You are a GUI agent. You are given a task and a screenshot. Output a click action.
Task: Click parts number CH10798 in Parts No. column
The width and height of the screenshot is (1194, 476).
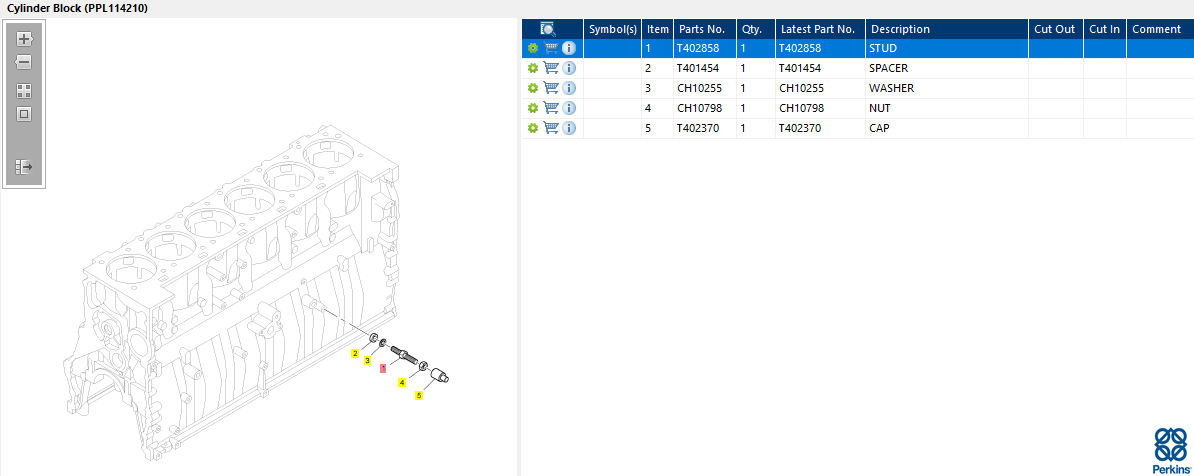coord(699,108)
